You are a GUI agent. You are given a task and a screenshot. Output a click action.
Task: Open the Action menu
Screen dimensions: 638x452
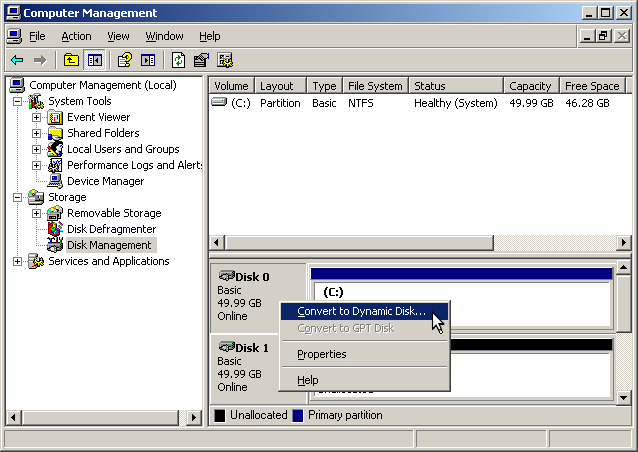76,36
